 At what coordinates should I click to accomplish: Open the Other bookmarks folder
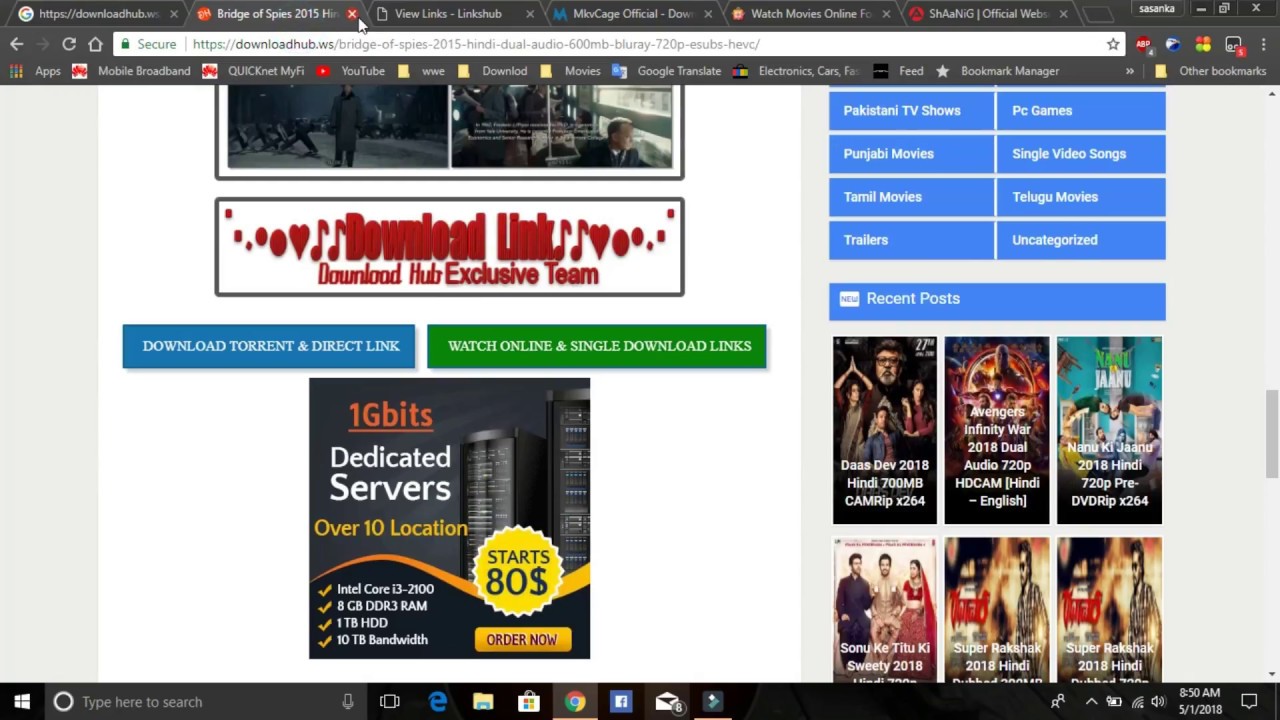tap(1210, 71)
